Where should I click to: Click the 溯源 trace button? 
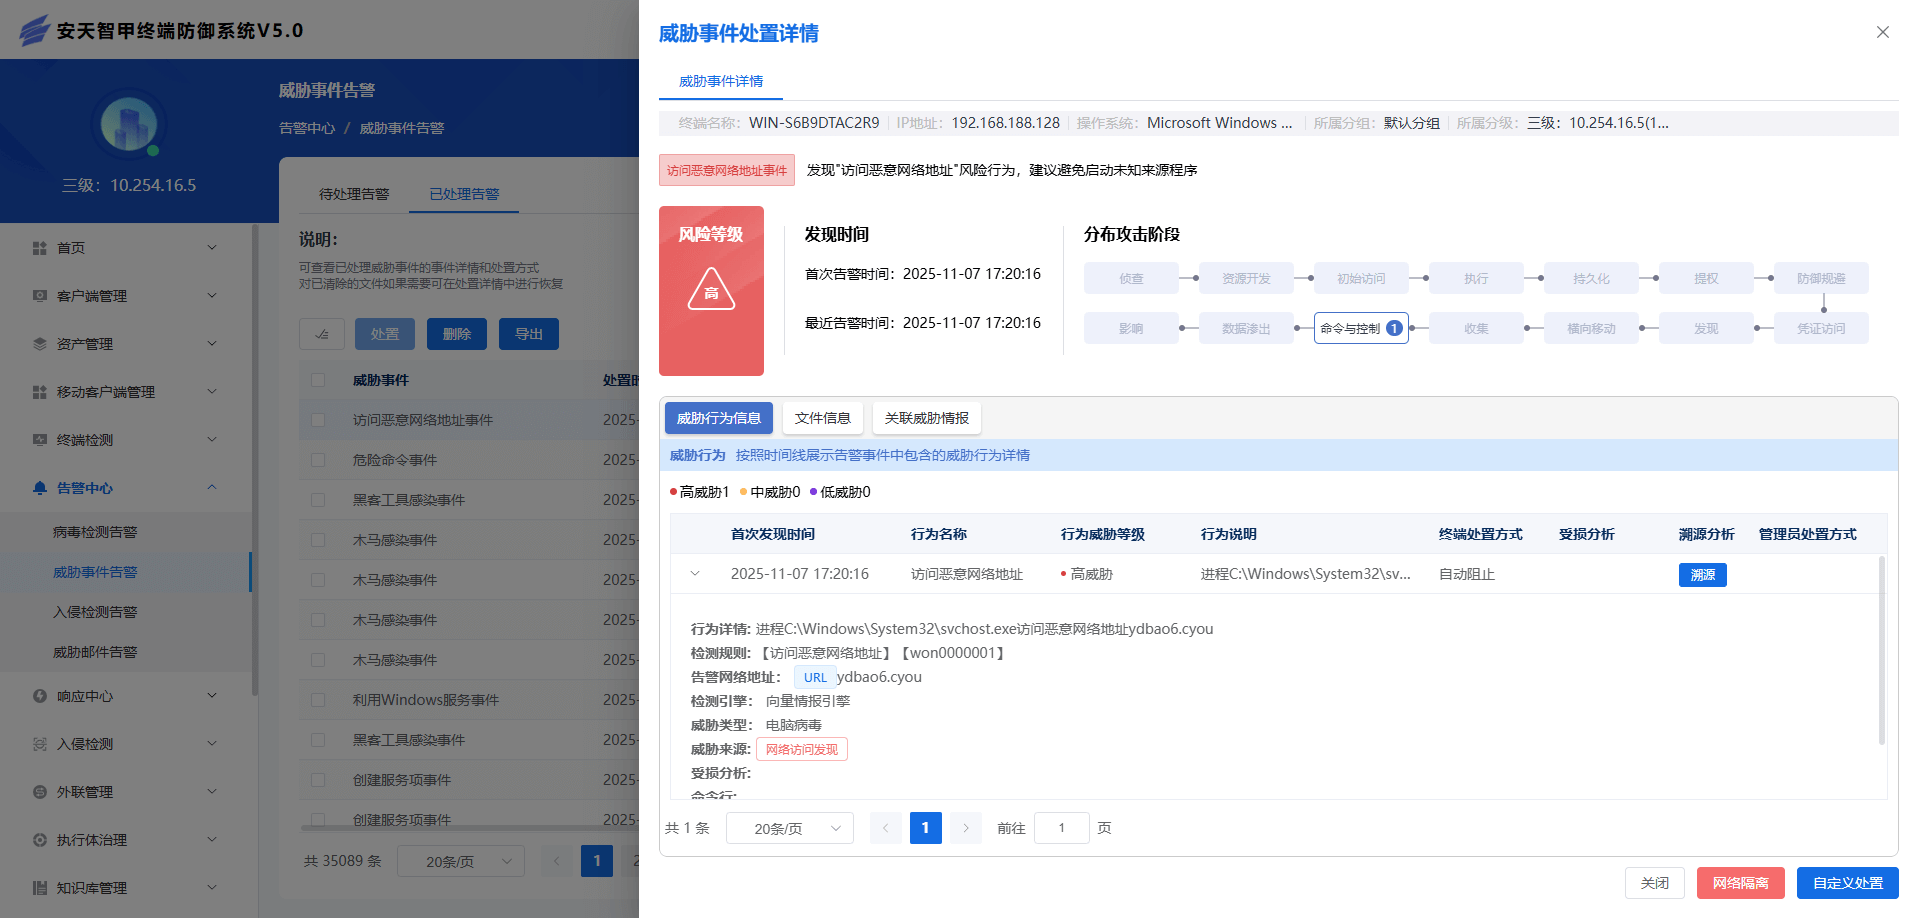tap(1702, 575)
